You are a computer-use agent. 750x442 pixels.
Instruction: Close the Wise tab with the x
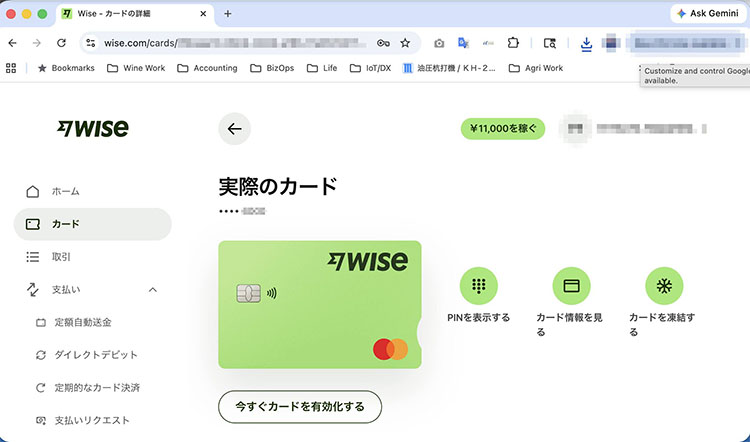[203, 14]
